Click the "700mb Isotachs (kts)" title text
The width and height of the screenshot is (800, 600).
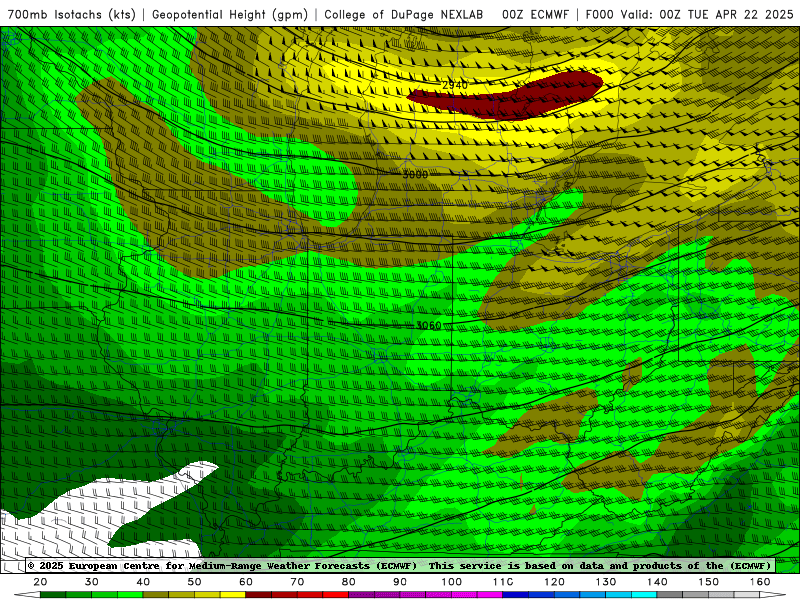click(71, 14)
